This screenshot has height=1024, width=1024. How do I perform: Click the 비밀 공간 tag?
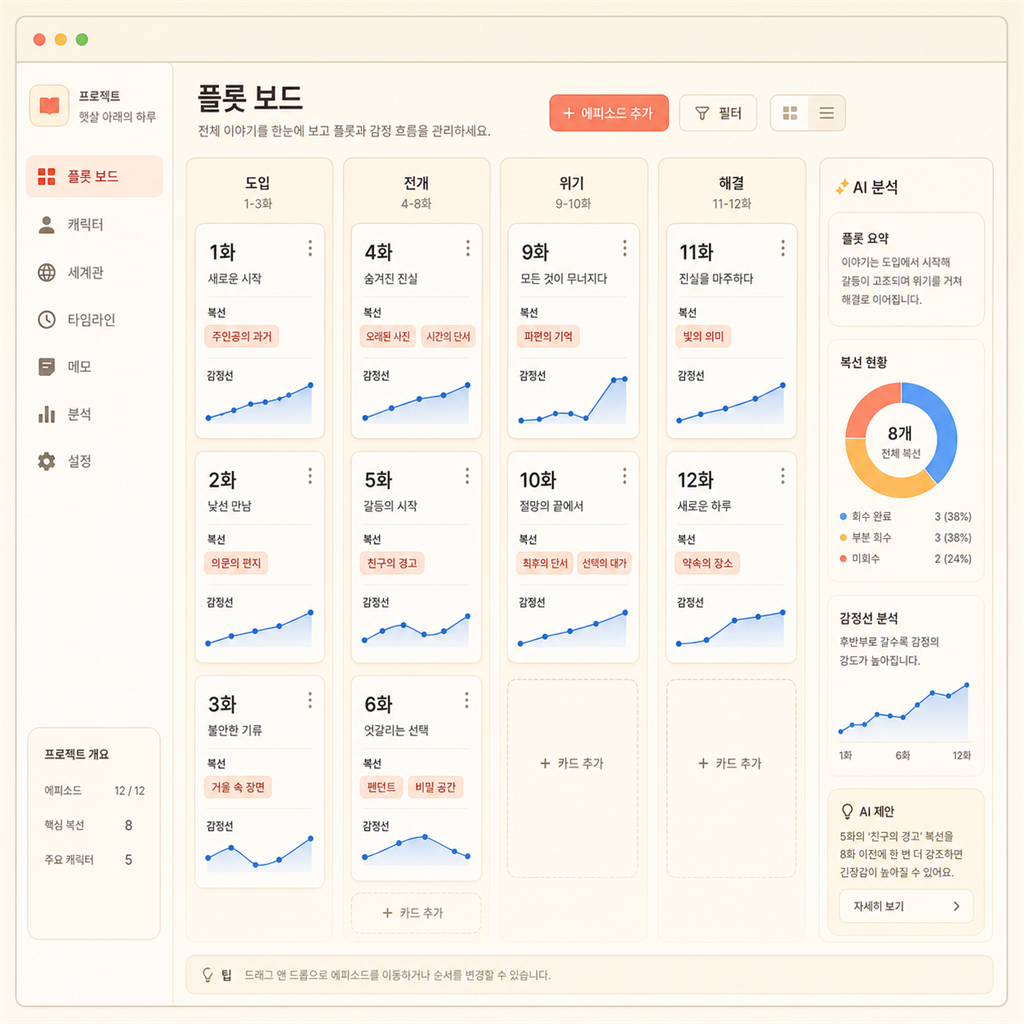point(436,787)
